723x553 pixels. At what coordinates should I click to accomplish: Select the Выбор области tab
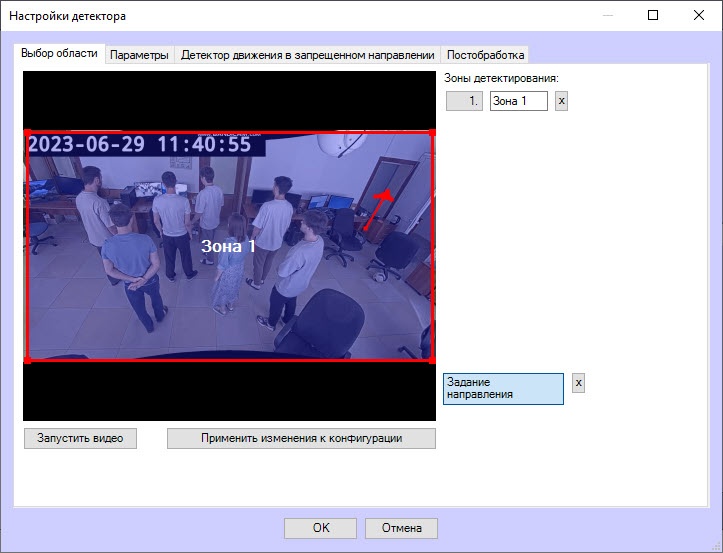click(59, 54)
